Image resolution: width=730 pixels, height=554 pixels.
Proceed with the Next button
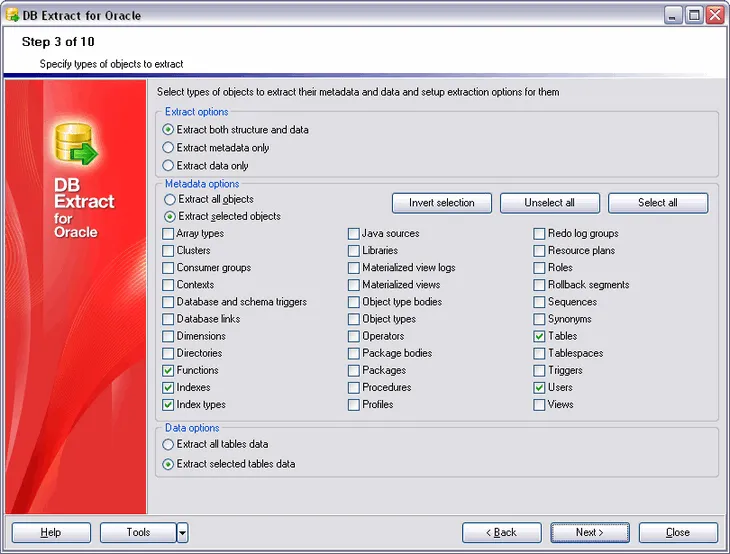(x=590, y=532)
